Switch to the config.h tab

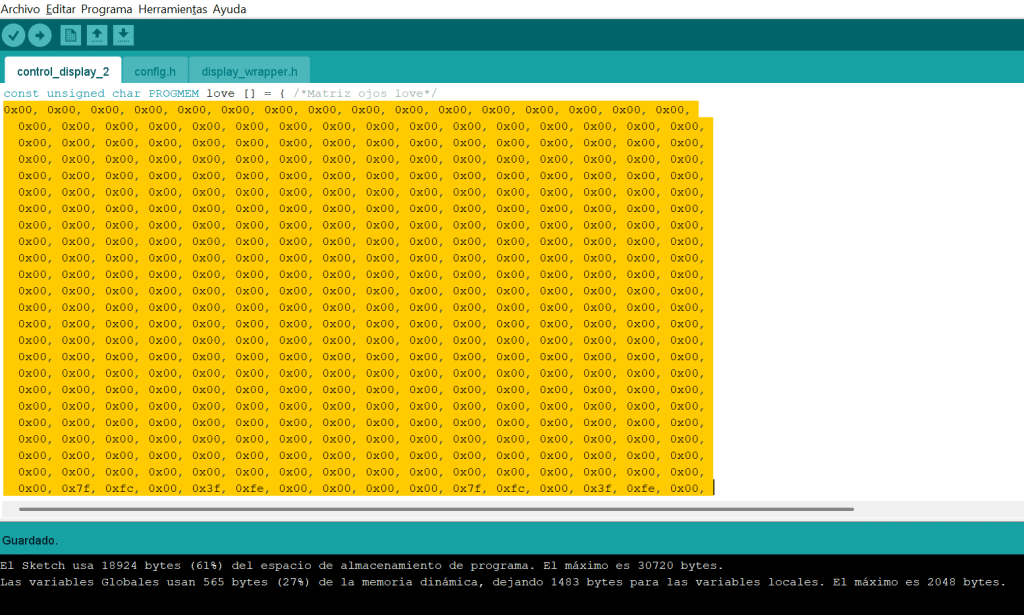click(155, 71)
